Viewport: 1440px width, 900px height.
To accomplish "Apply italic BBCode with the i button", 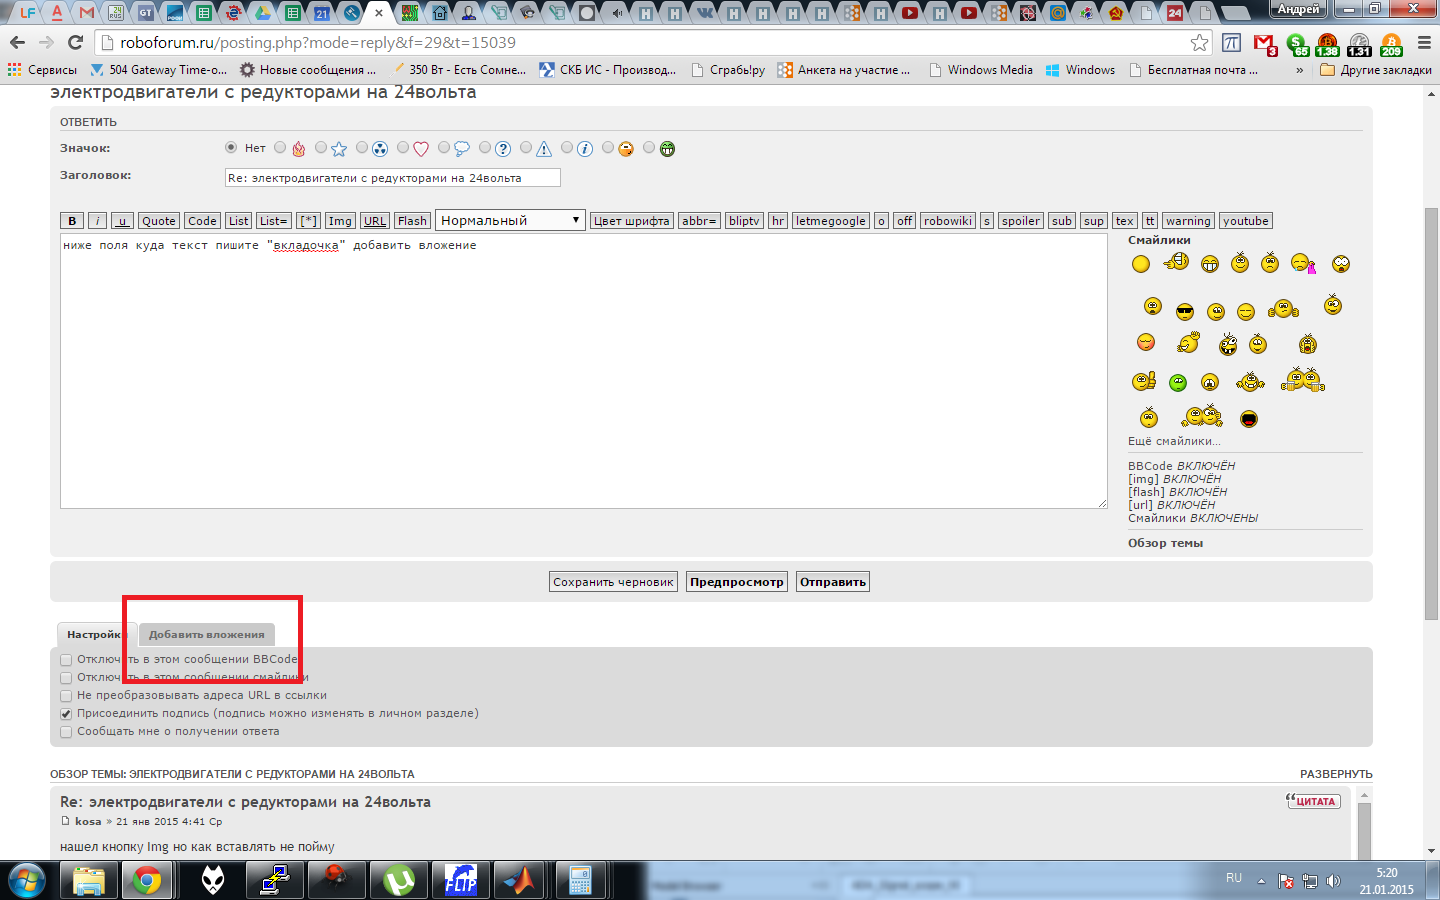I will point(97,221).
